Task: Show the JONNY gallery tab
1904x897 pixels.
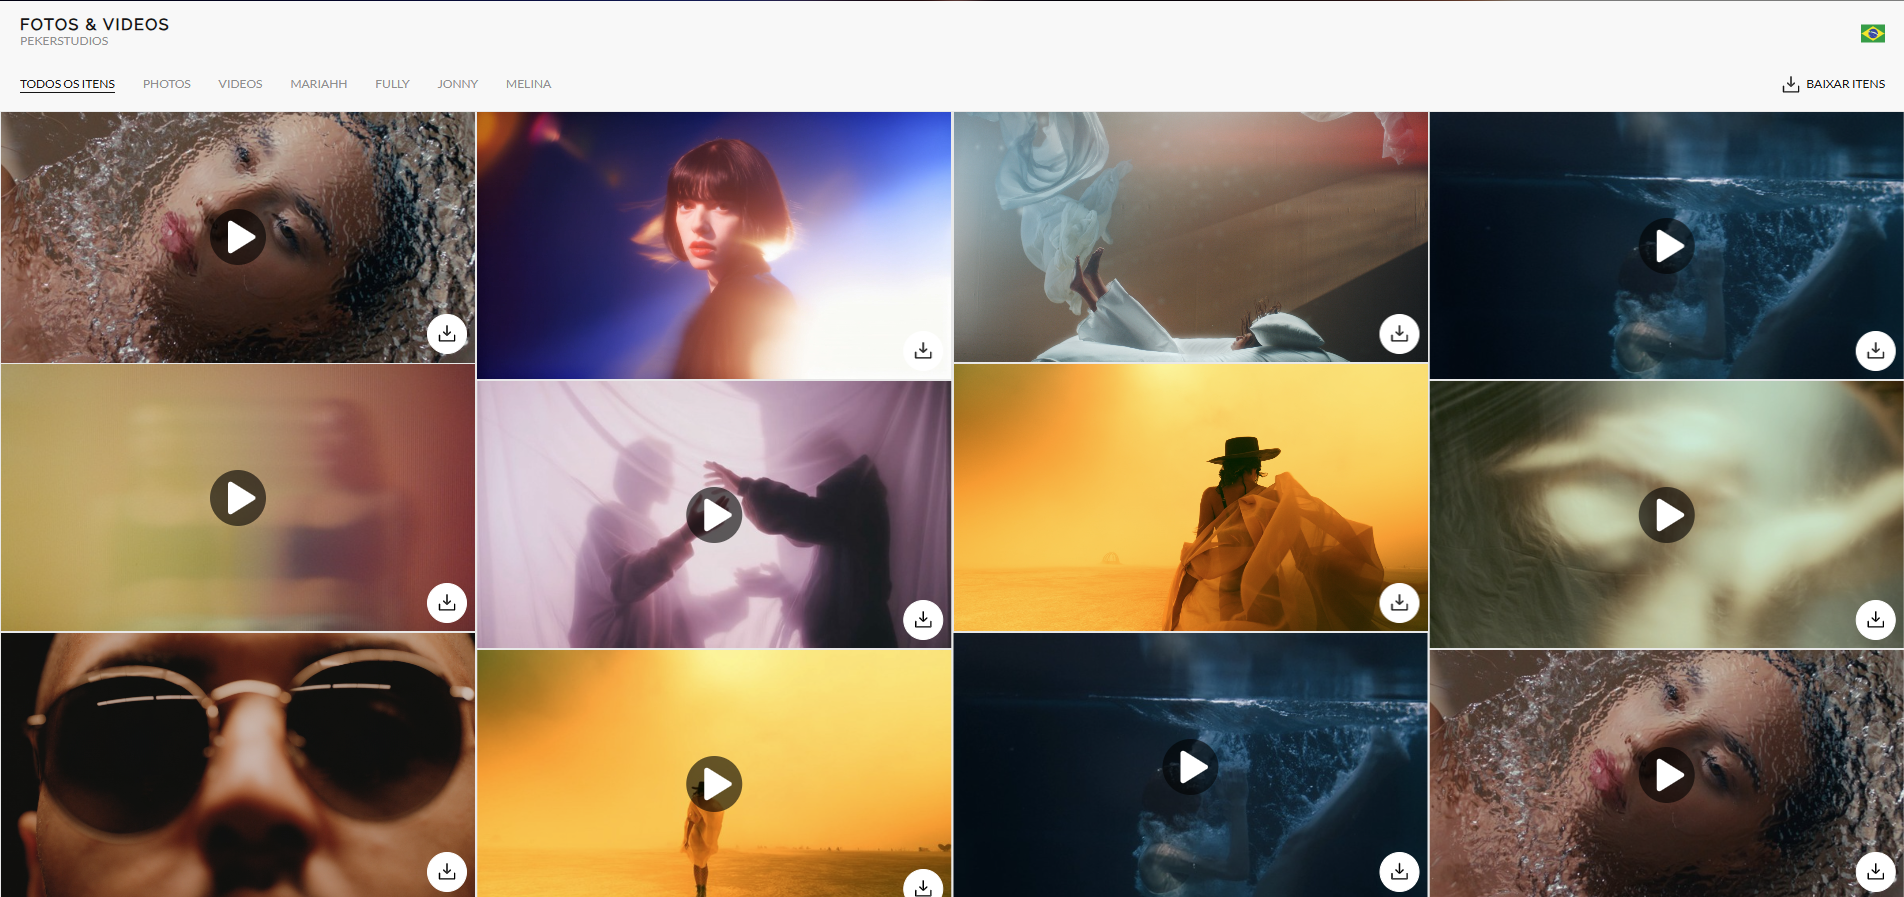Action: click(x=457, y=84)
